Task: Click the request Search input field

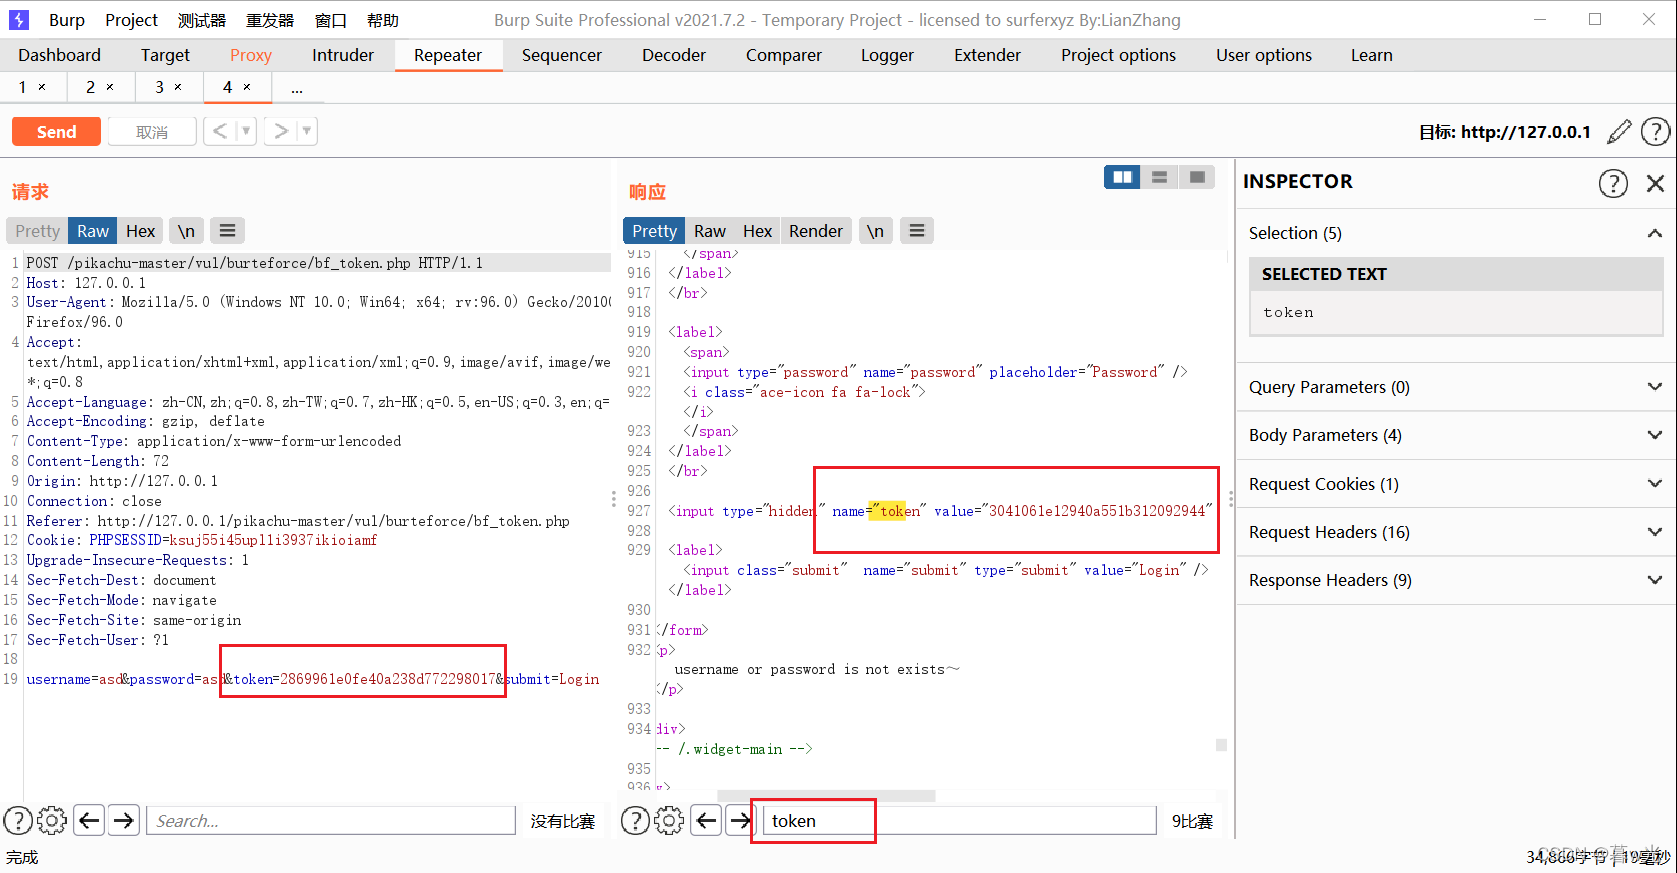Action: pyautogui.click(x=331, y=821)
